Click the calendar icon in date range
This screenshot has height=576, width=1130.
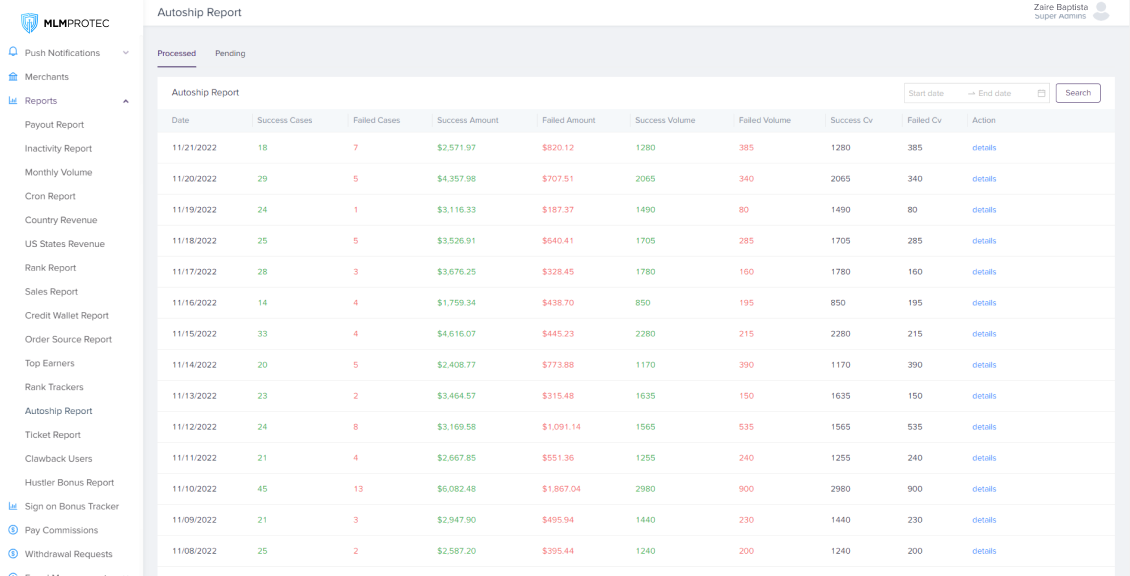coord(1041,93)
